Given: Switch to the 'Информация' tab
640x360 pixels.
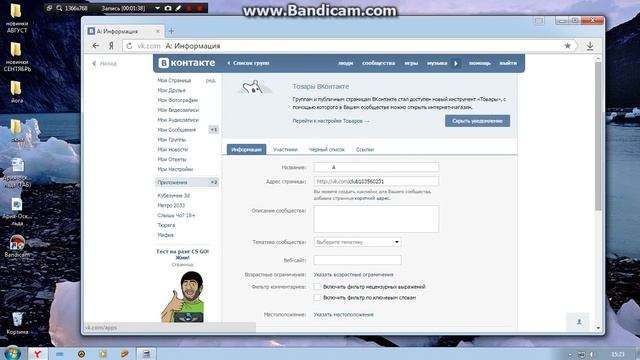Looking at the screenshot, I should pyautogui.click(x=246, y=149).
